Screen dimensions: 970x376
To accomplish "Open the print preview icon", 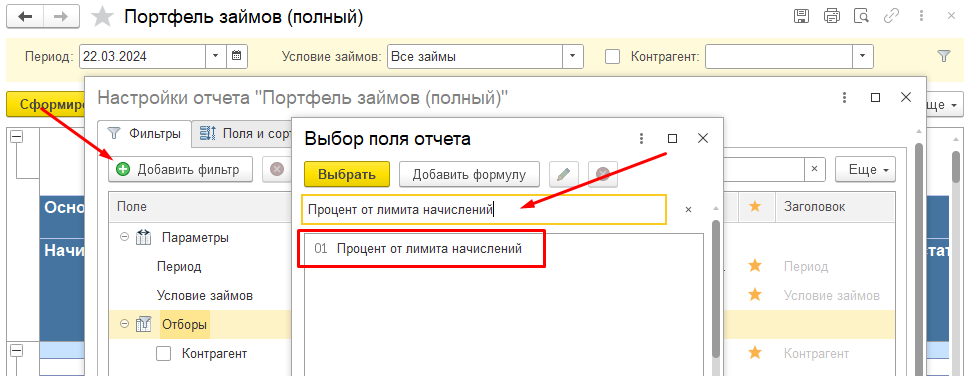I will tap(861, 17).
